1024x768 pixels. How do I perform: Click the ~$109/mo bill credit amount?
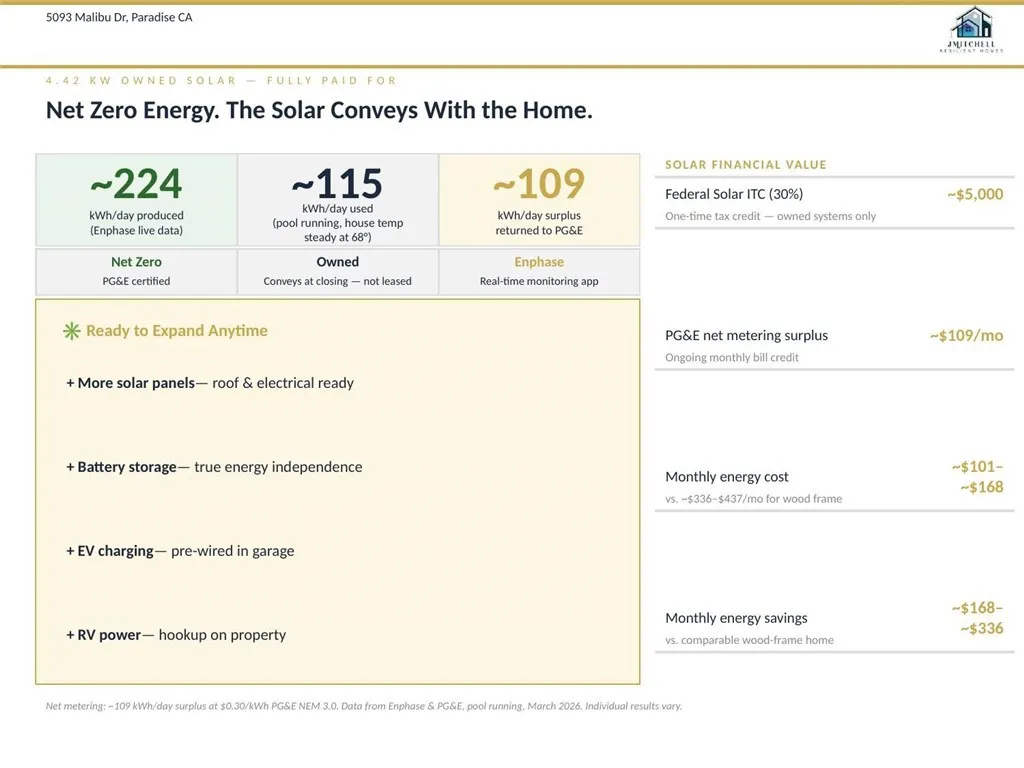click(x=965, y=336)
